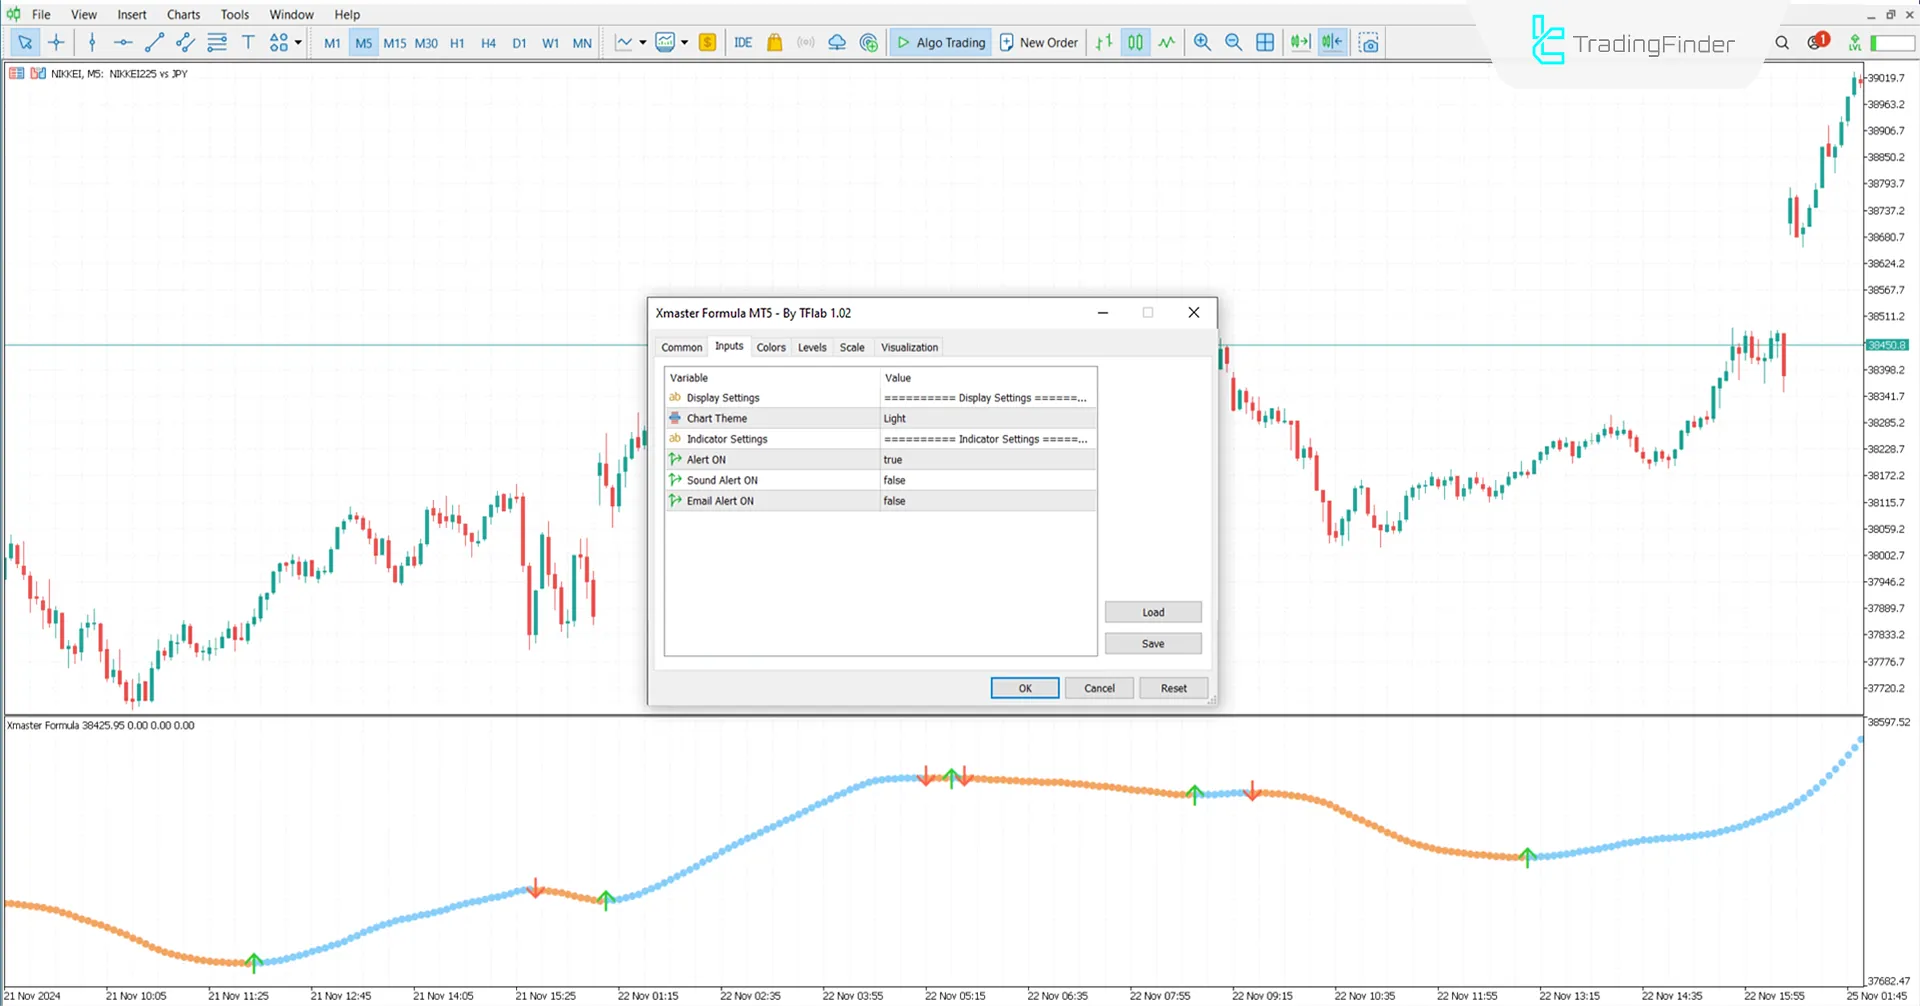This screenshot has width=1920, height=1006.
Task: Switch to the Colors tab
Action: point(771,347)
